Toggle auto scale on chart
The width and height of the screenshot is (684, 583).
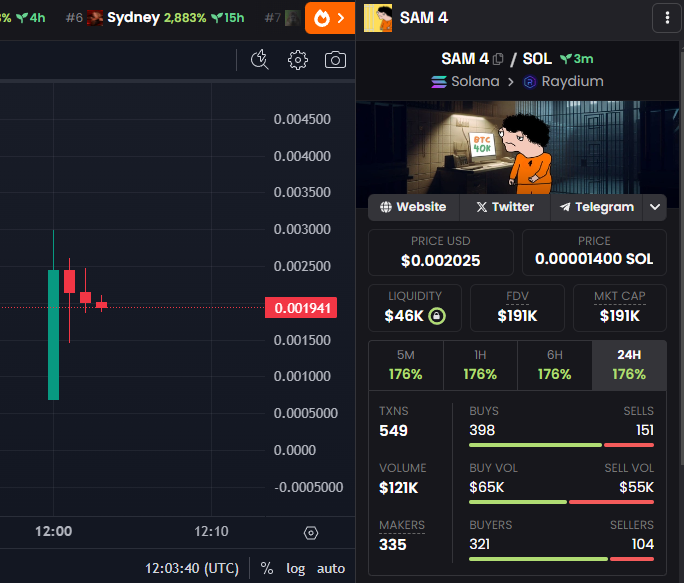[331, 568]
